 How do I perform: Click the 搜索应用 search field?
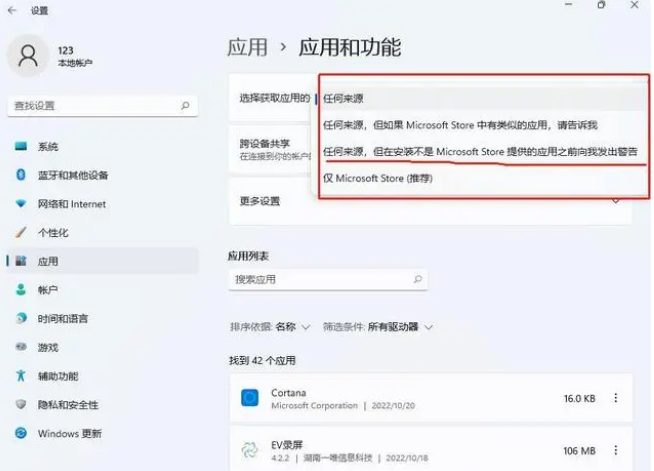tap(328, 280)
